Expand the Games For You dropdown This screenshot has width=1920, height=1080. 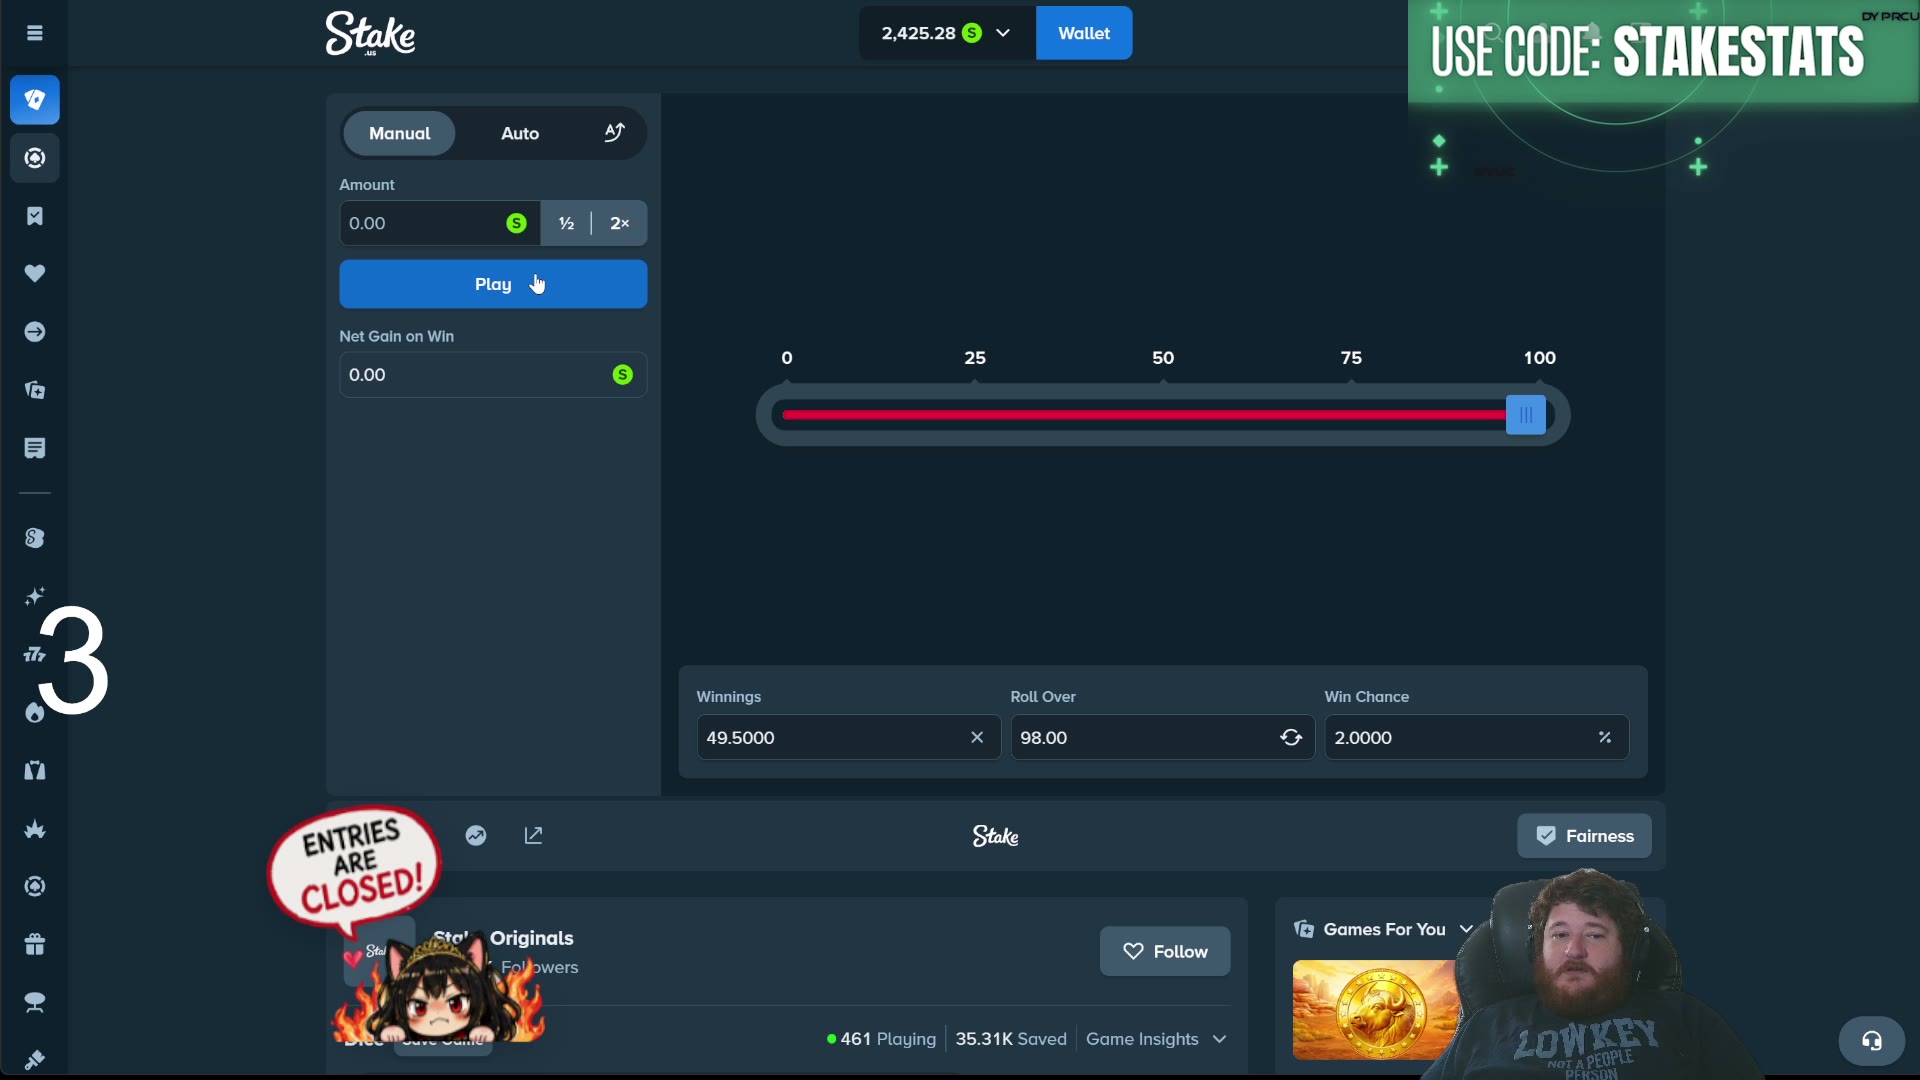[1466, 929]
